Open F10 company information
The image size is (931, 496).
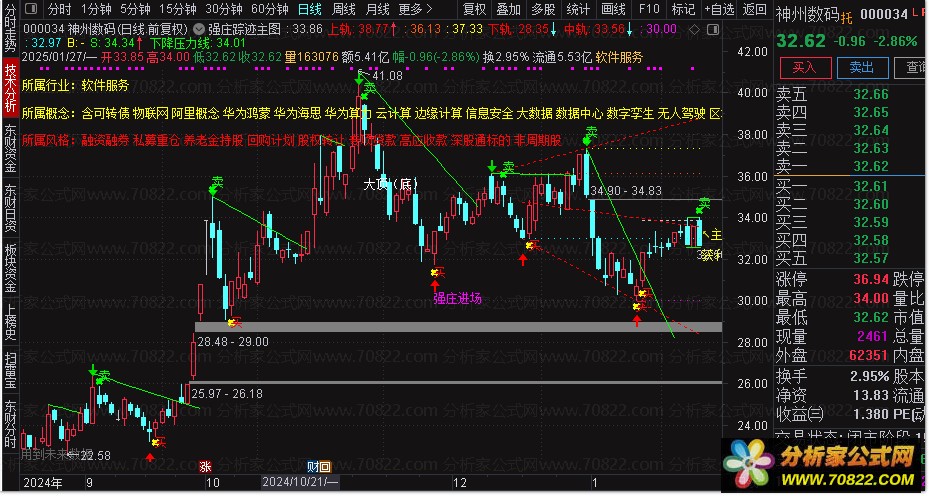pyautogui.click(x=649, y=9)
